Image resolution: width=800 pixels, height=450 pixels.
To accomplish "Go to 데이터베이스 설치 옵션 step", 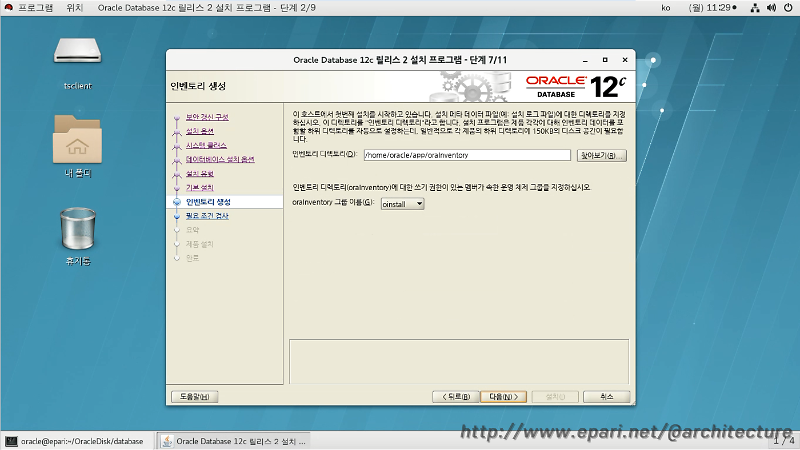I will coord(220,159).
